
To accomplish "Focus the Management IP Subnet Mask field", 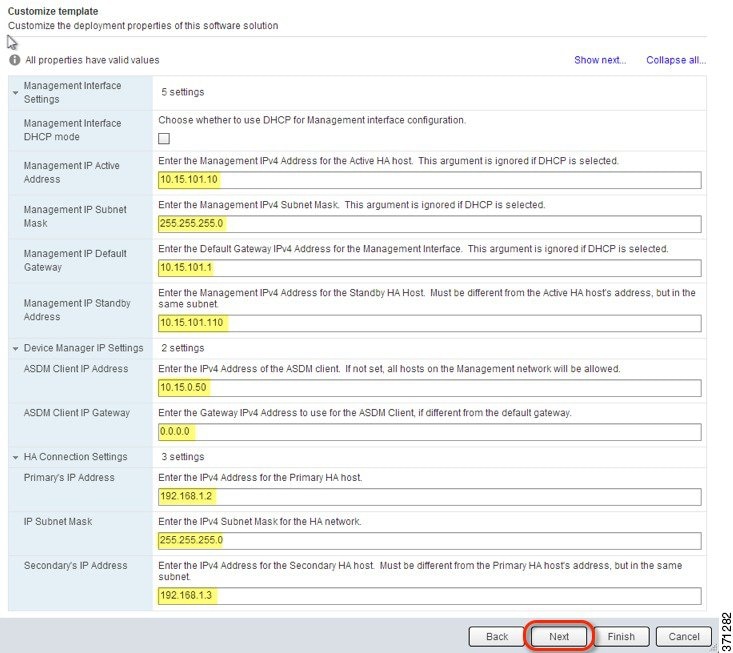I will click(x=430, y=224).
